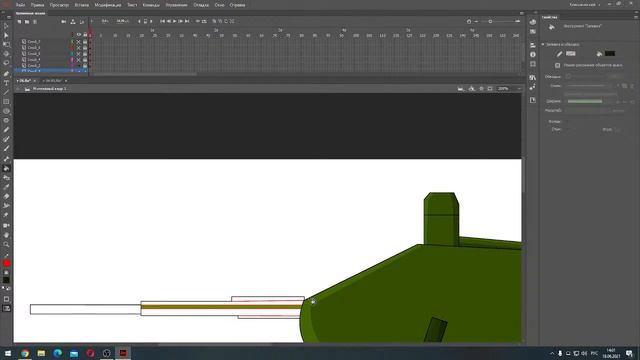Select the Paint Bucket tool in toolbar
Viewport: 640px width, 360px height.
(x=6, y=168)
